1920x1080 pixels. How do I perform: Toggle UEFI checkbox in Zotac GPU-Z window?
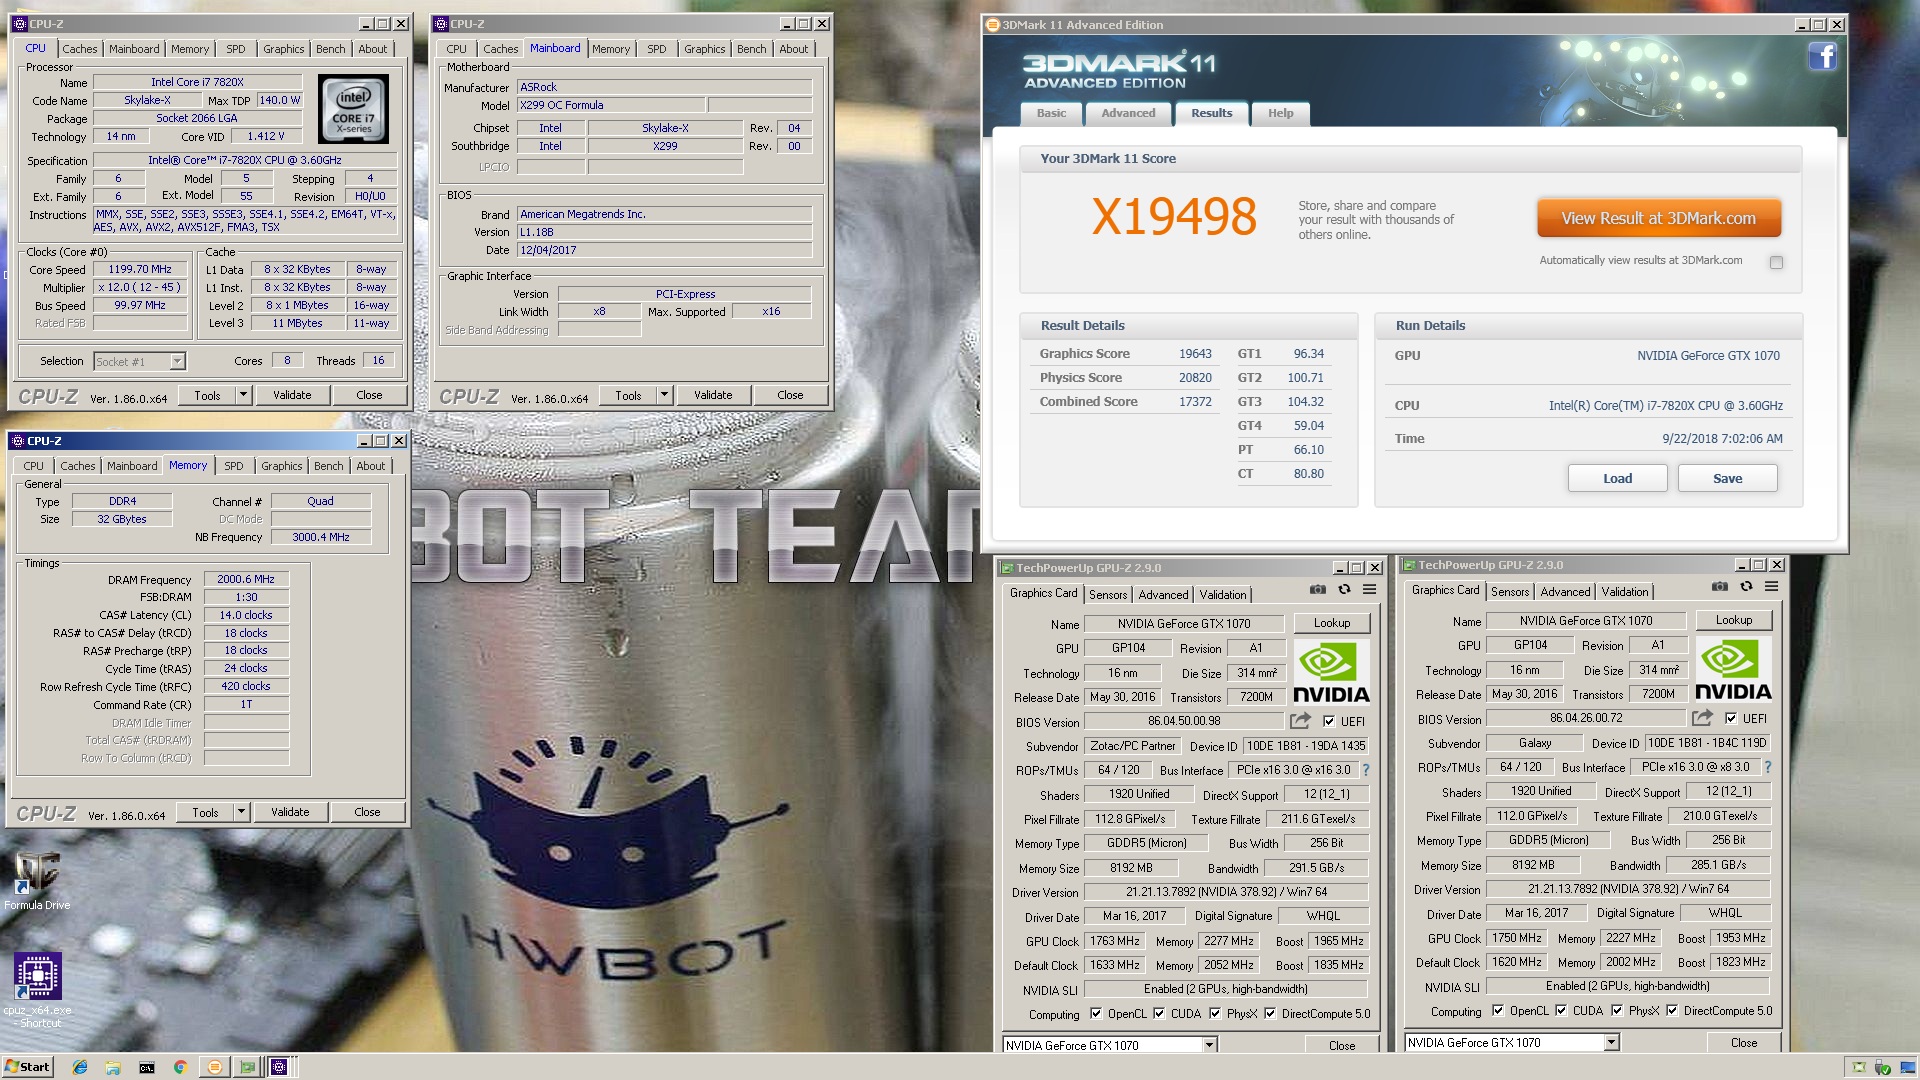(x=1328, y=721)
